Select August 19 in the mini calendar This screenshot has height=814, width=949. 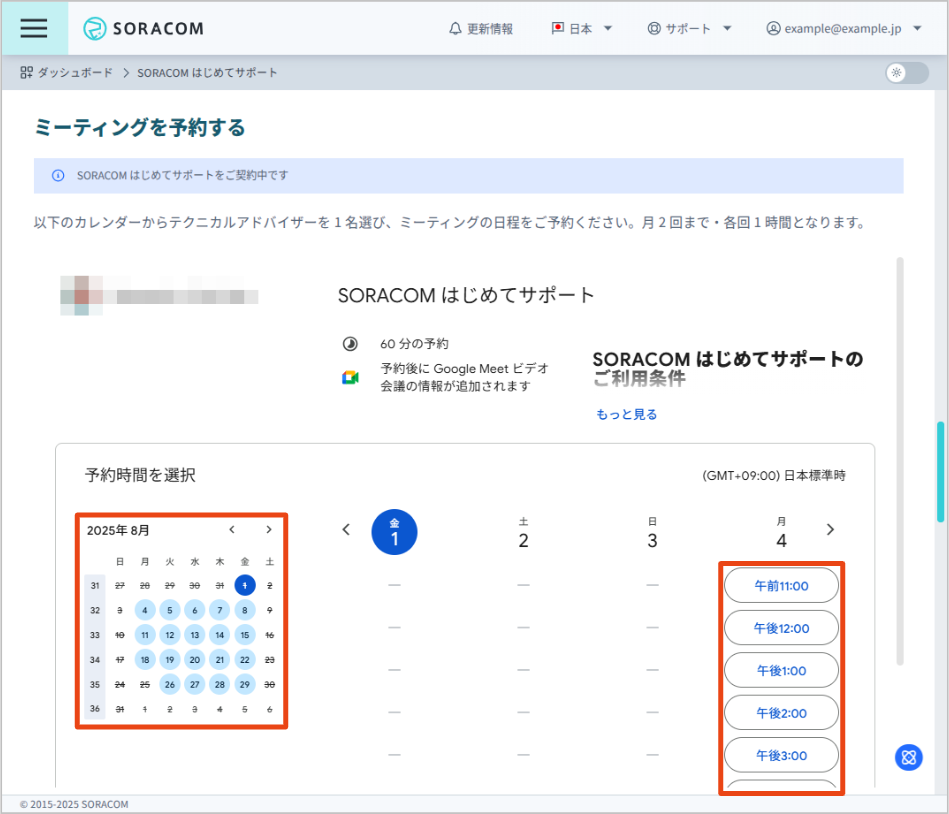tap(170, 660)
